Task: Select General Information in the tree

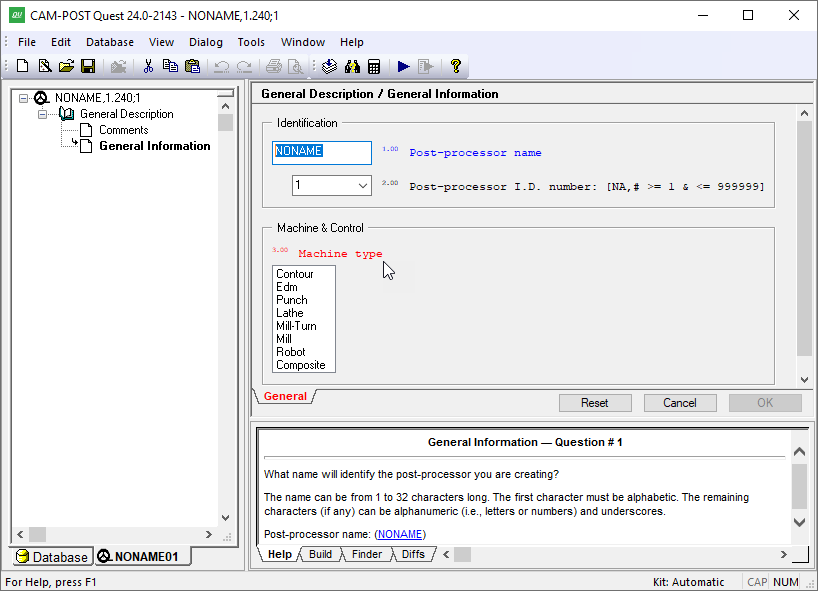Action: [x=154, y=146]
